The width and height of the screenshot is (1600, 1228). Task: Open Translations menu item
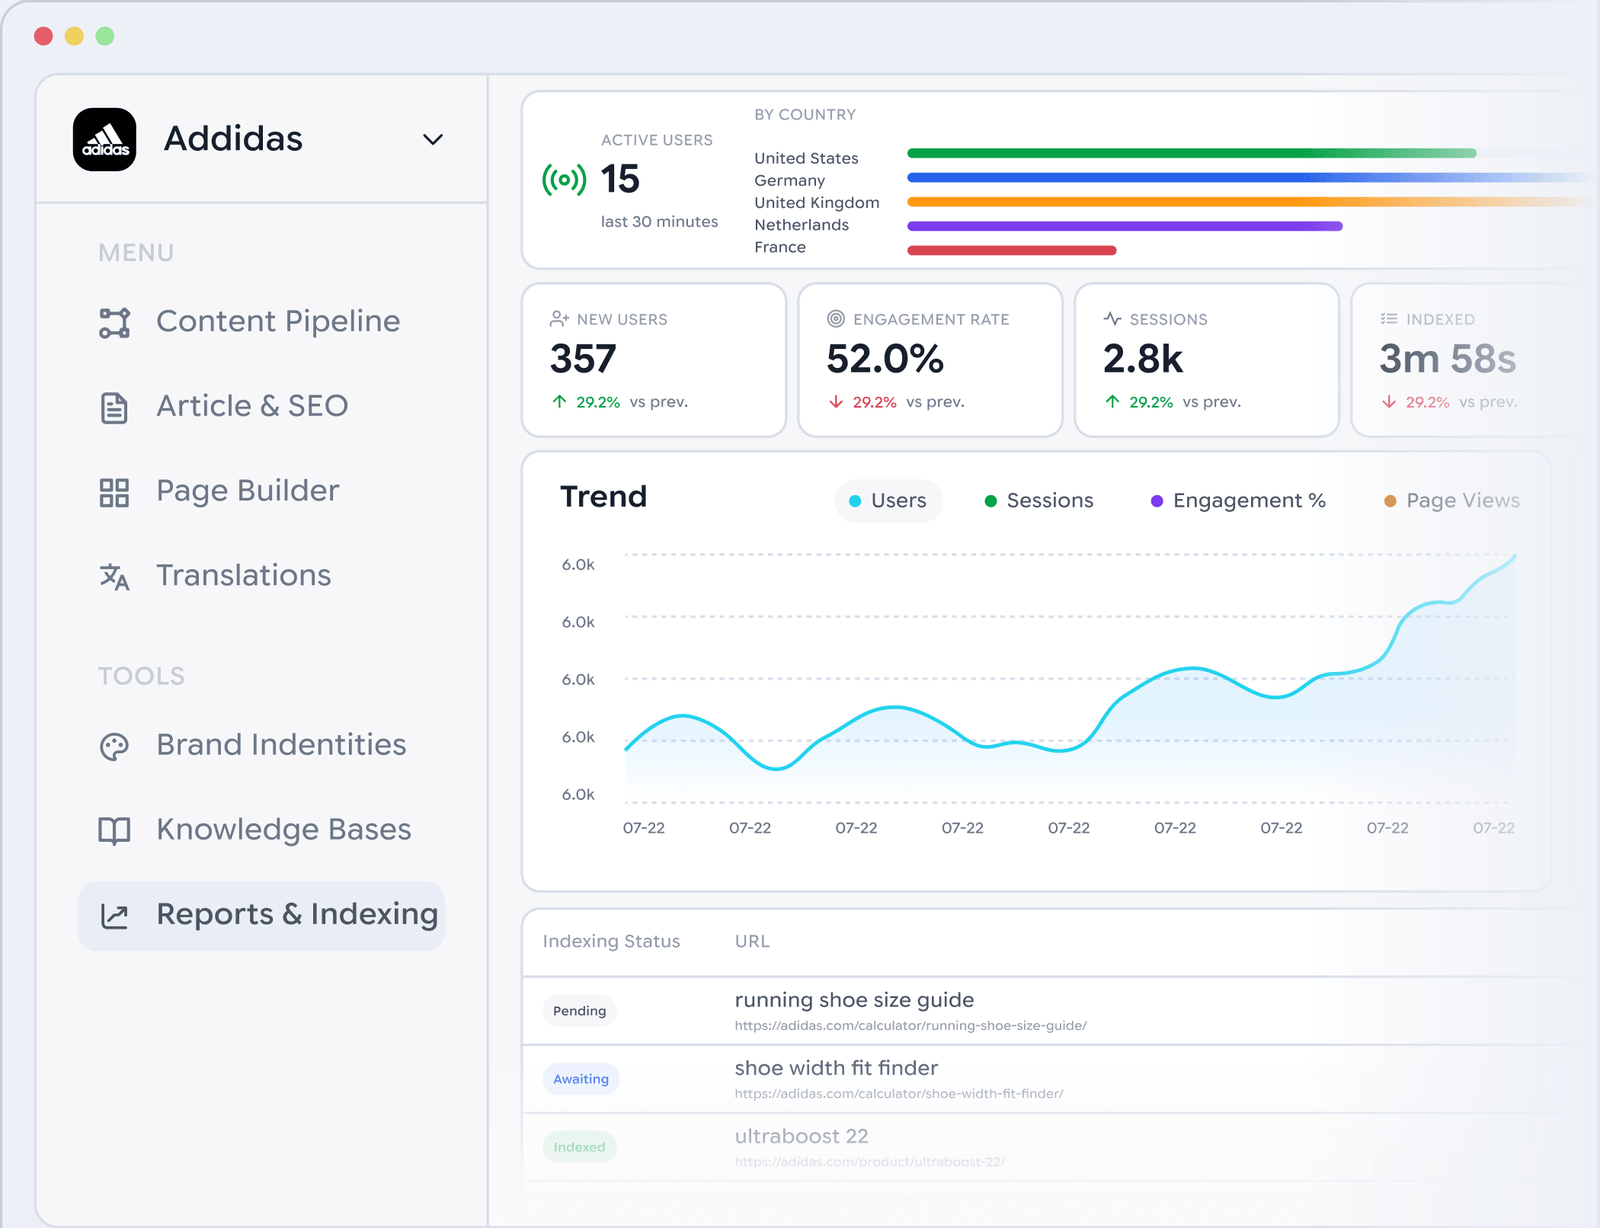coord(244,575)
